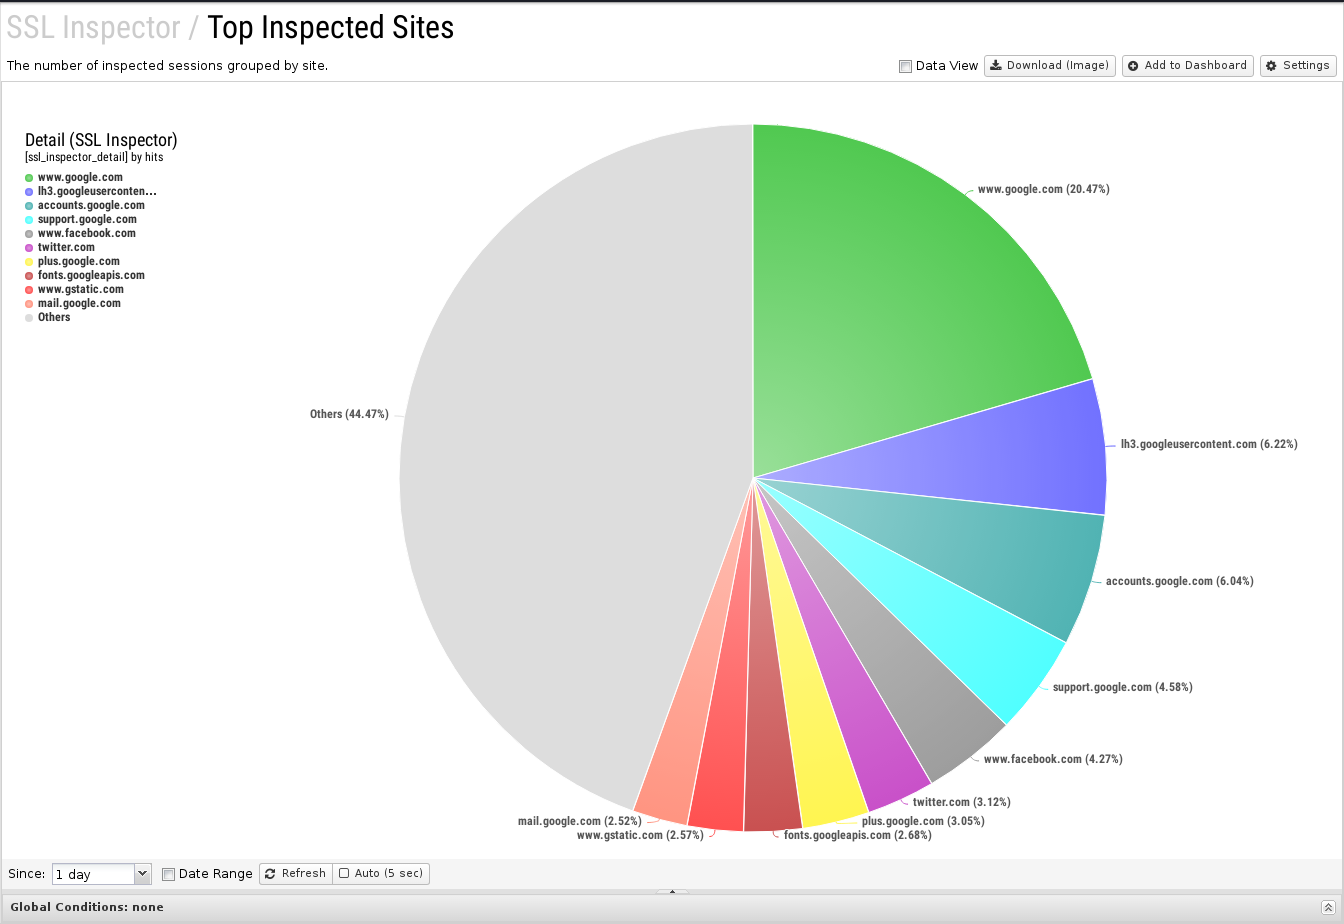Click 'accounts.google.com (6.04%)' chart label
This screenshot has width=1344, height=924.
(1179, 581)
